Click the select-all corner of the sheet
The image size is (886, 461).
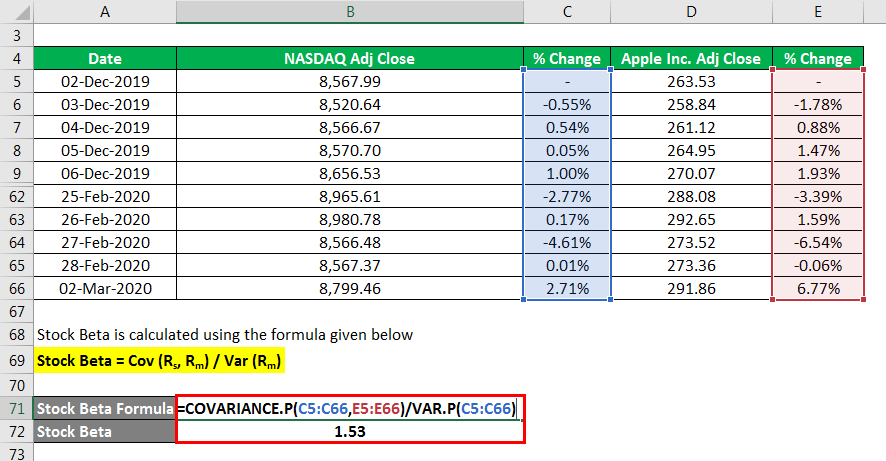click(x=16, y=12)
